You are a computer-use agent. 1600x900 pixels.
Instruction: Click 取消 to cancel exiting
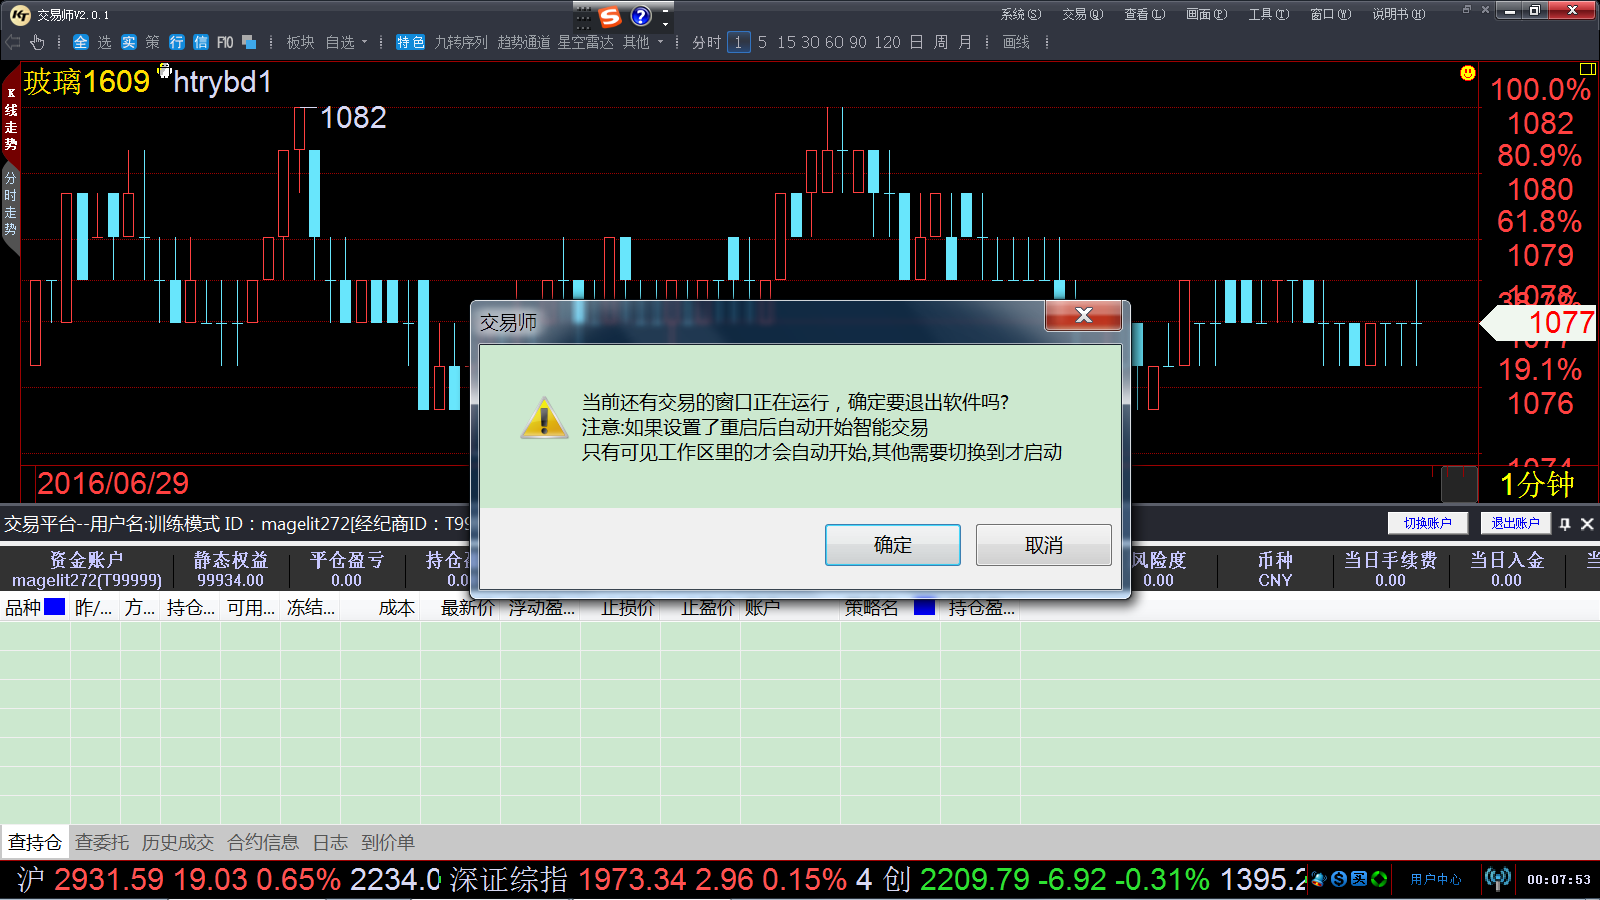[x=1043, y=545]
